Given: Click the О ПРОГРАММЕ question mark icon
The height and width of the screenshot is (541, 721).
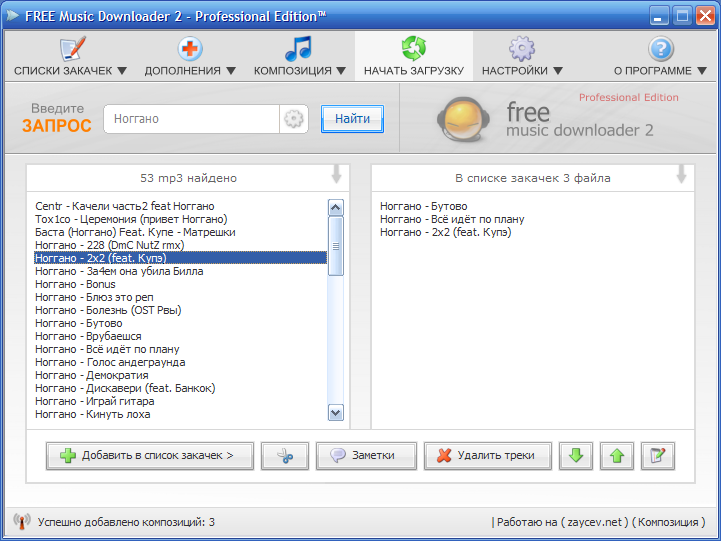Looking at the screenshot, I should tap(661, 49).
